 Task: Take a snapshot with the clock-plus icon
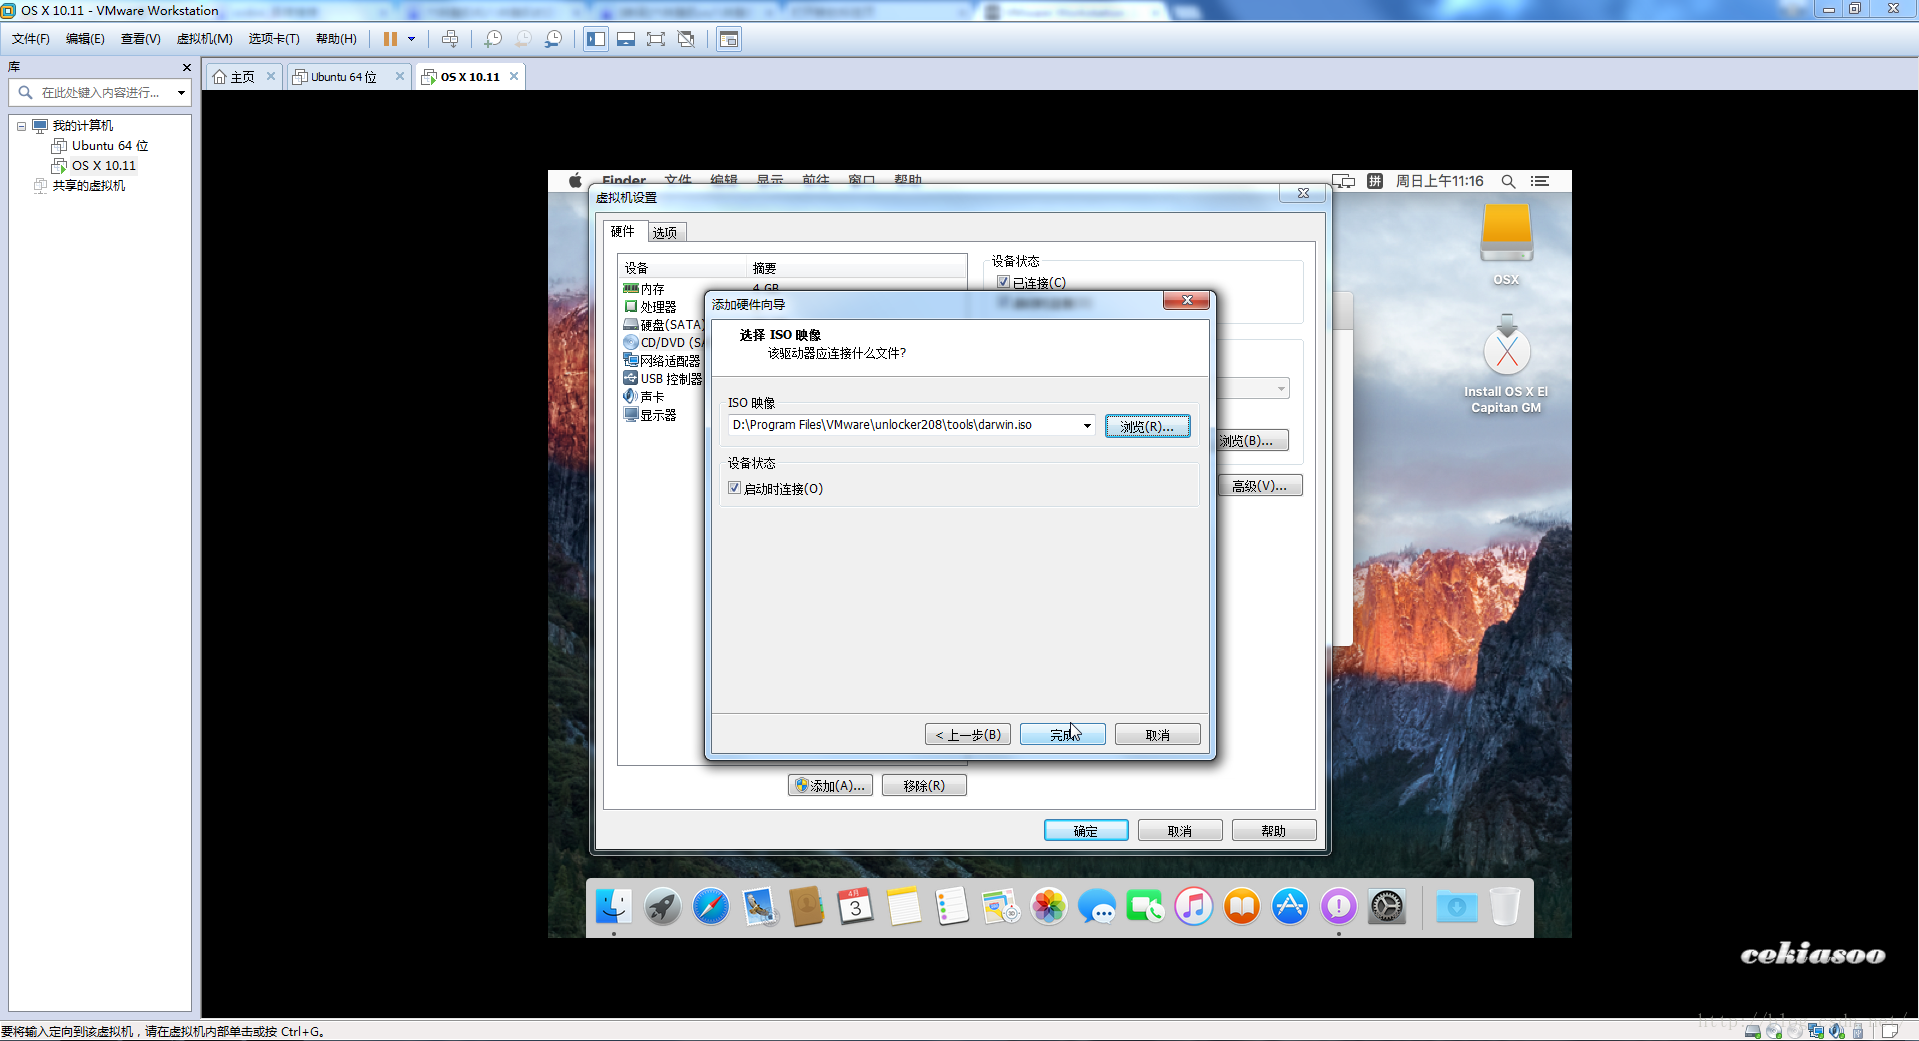click(493, 39)
